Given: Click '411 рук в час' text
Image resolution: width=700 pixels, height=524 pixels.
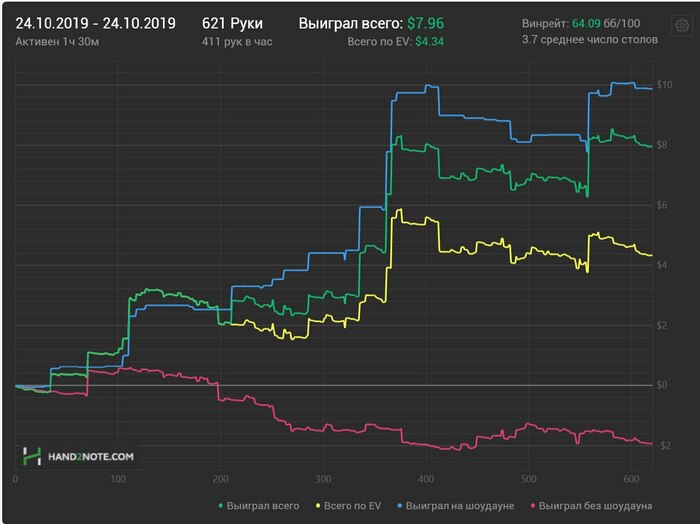Looking at the screenshot, I should (237, 42).
